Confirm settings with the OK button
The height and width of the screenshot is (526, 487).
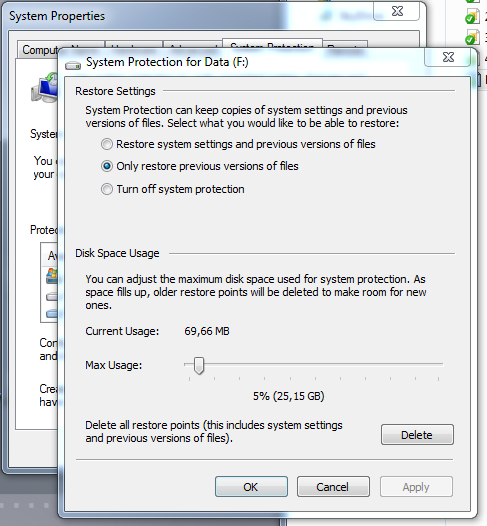click(251, 487)
